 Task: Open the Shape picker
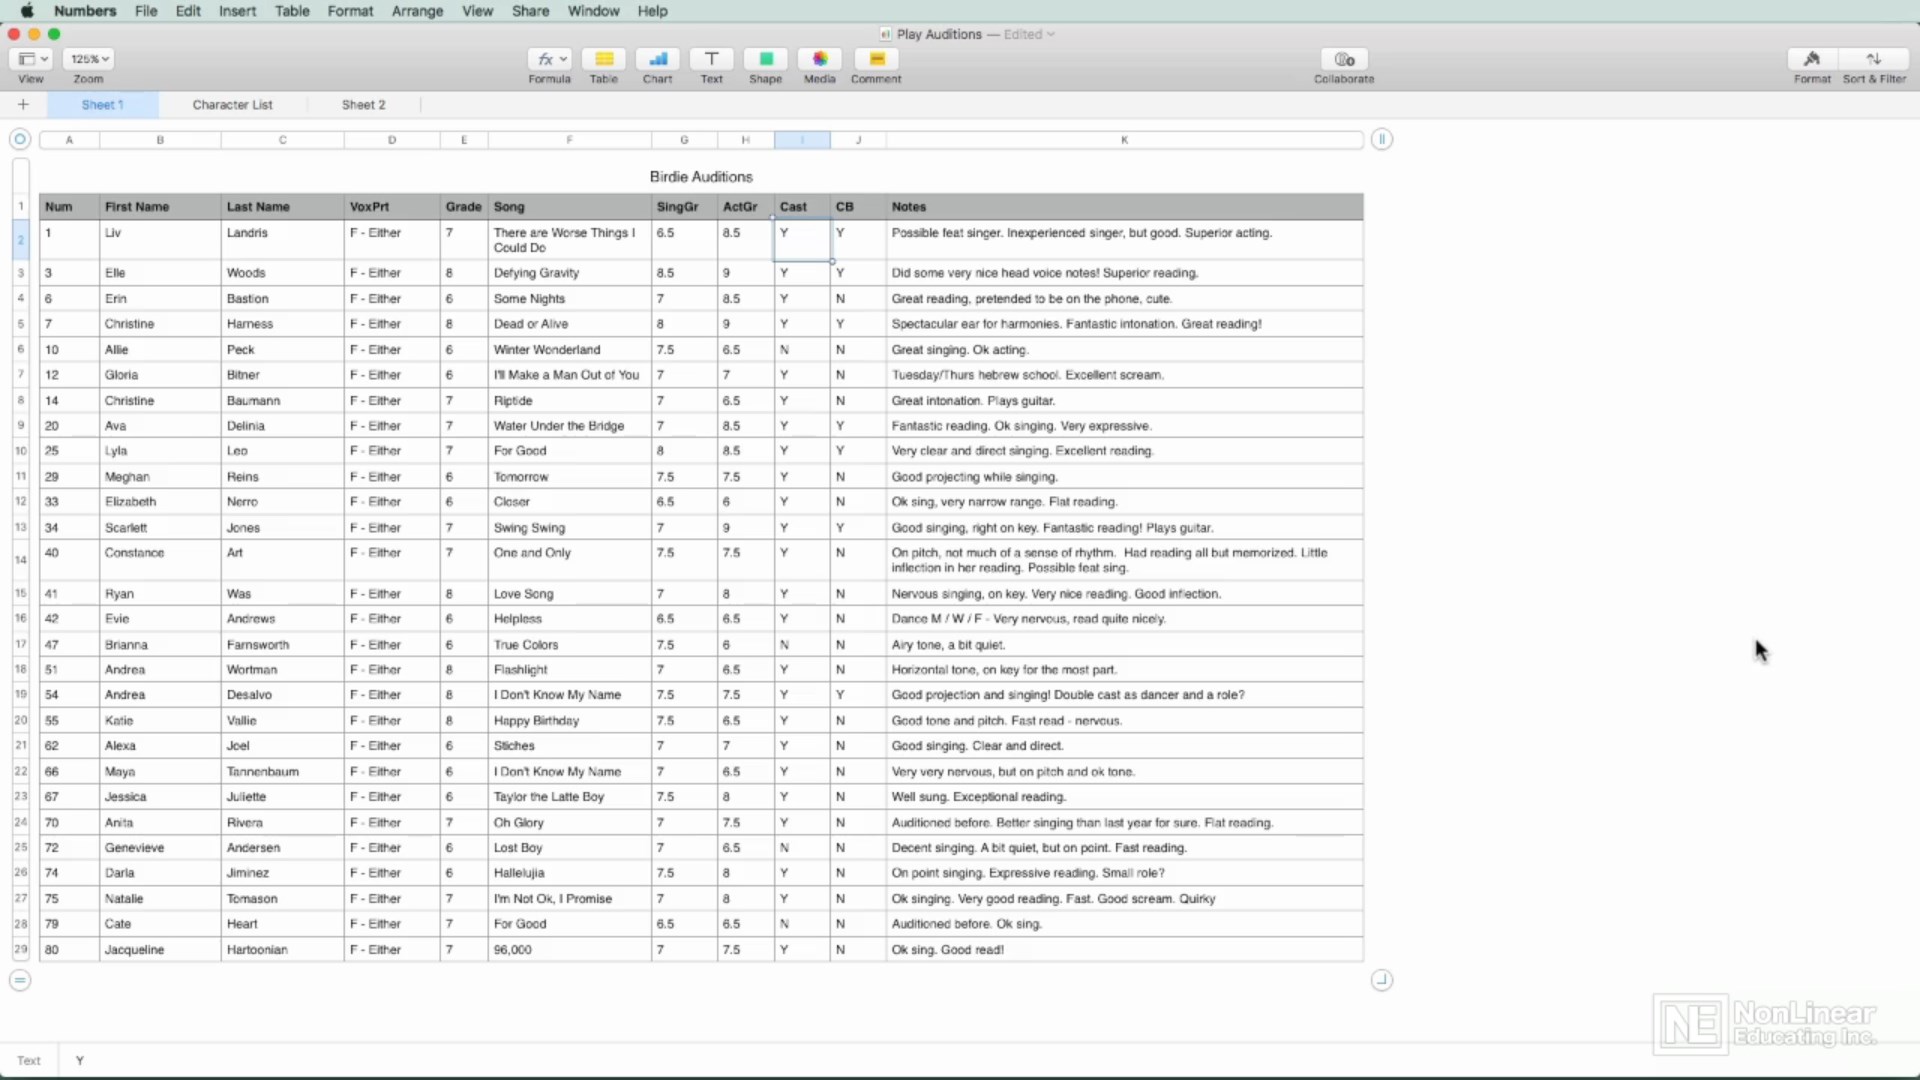coord(765,59)
